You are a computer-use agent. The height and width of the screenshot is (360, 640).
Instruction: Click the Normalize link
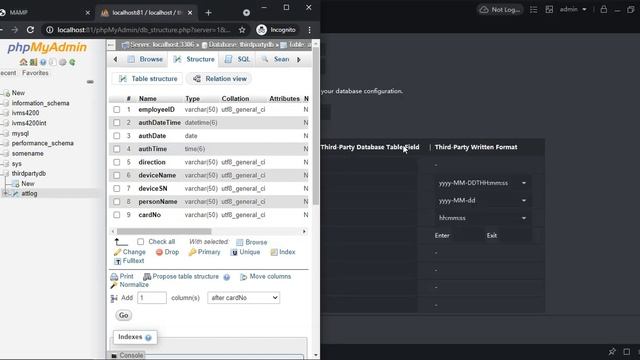(129, 284)
